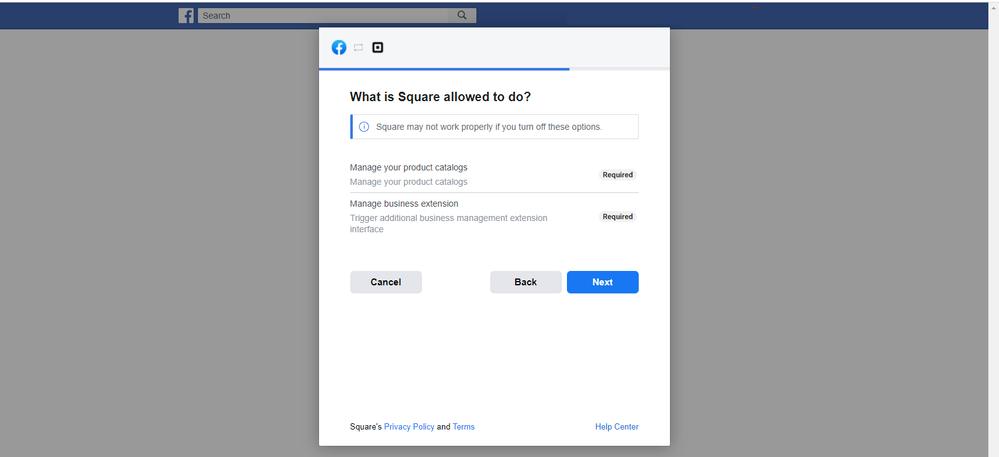Click Required badge for product catalogs

(x=617, y=175)
